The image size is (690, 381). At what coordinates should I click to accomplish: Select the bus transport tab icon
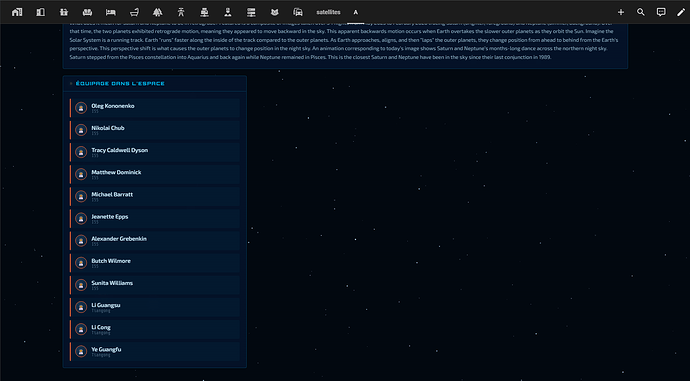click(x=298, y=12)
